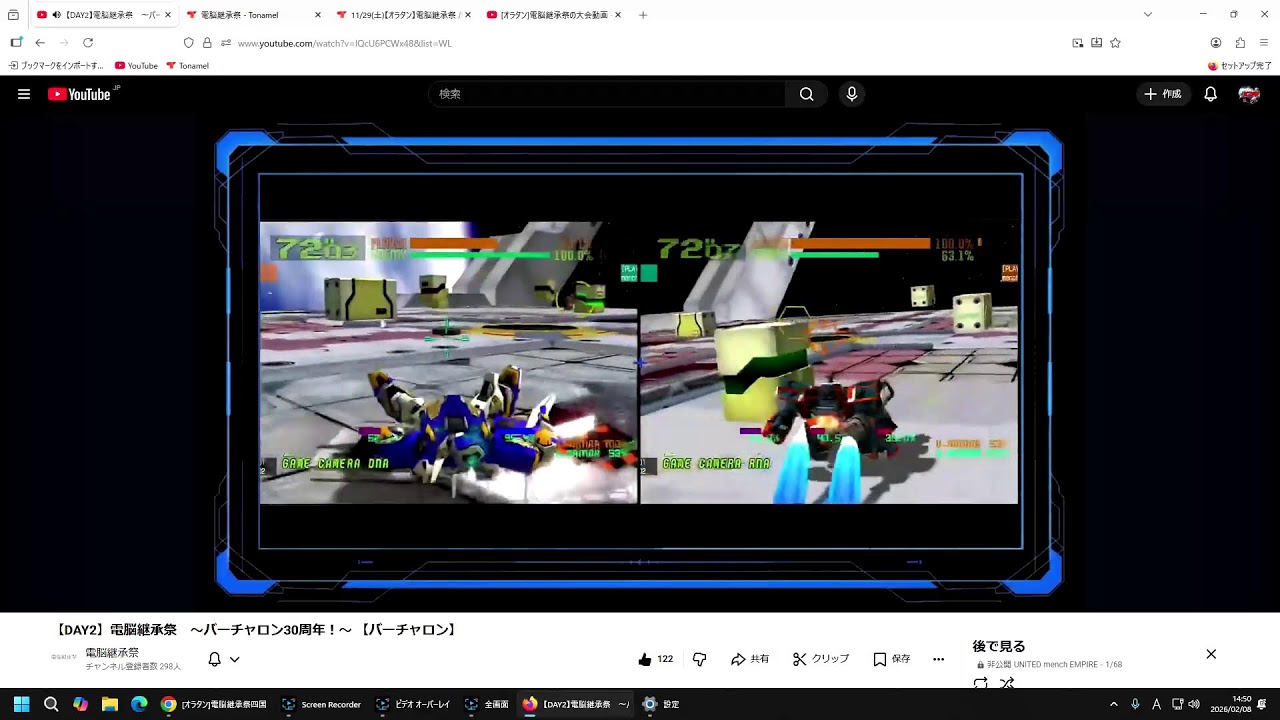
Task: Open Firefox account profile icon
Action: point(1216,43)
